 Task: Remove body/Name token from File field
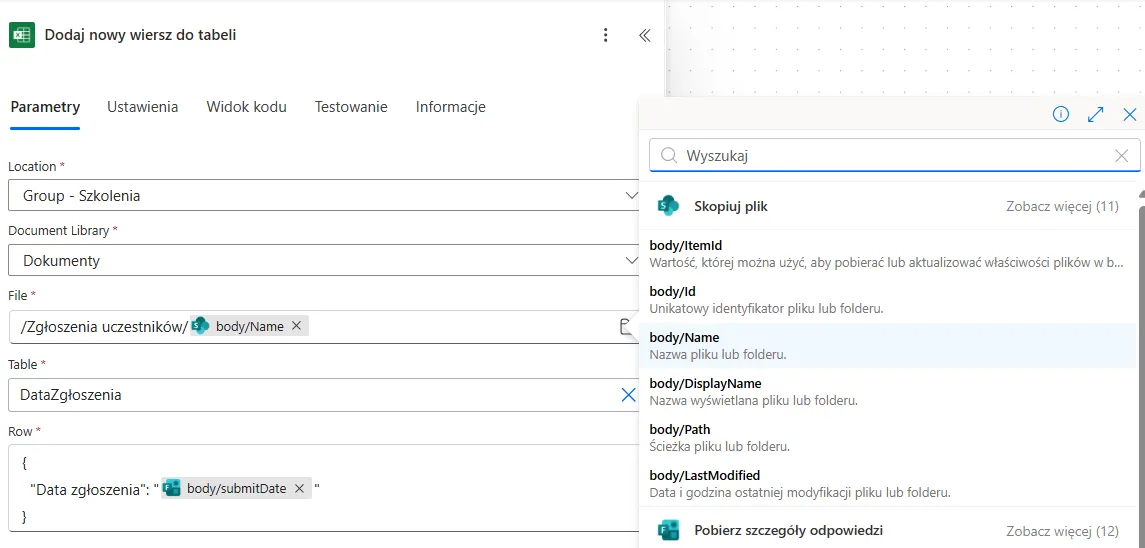pyautogui.click(x=296, y=326)
